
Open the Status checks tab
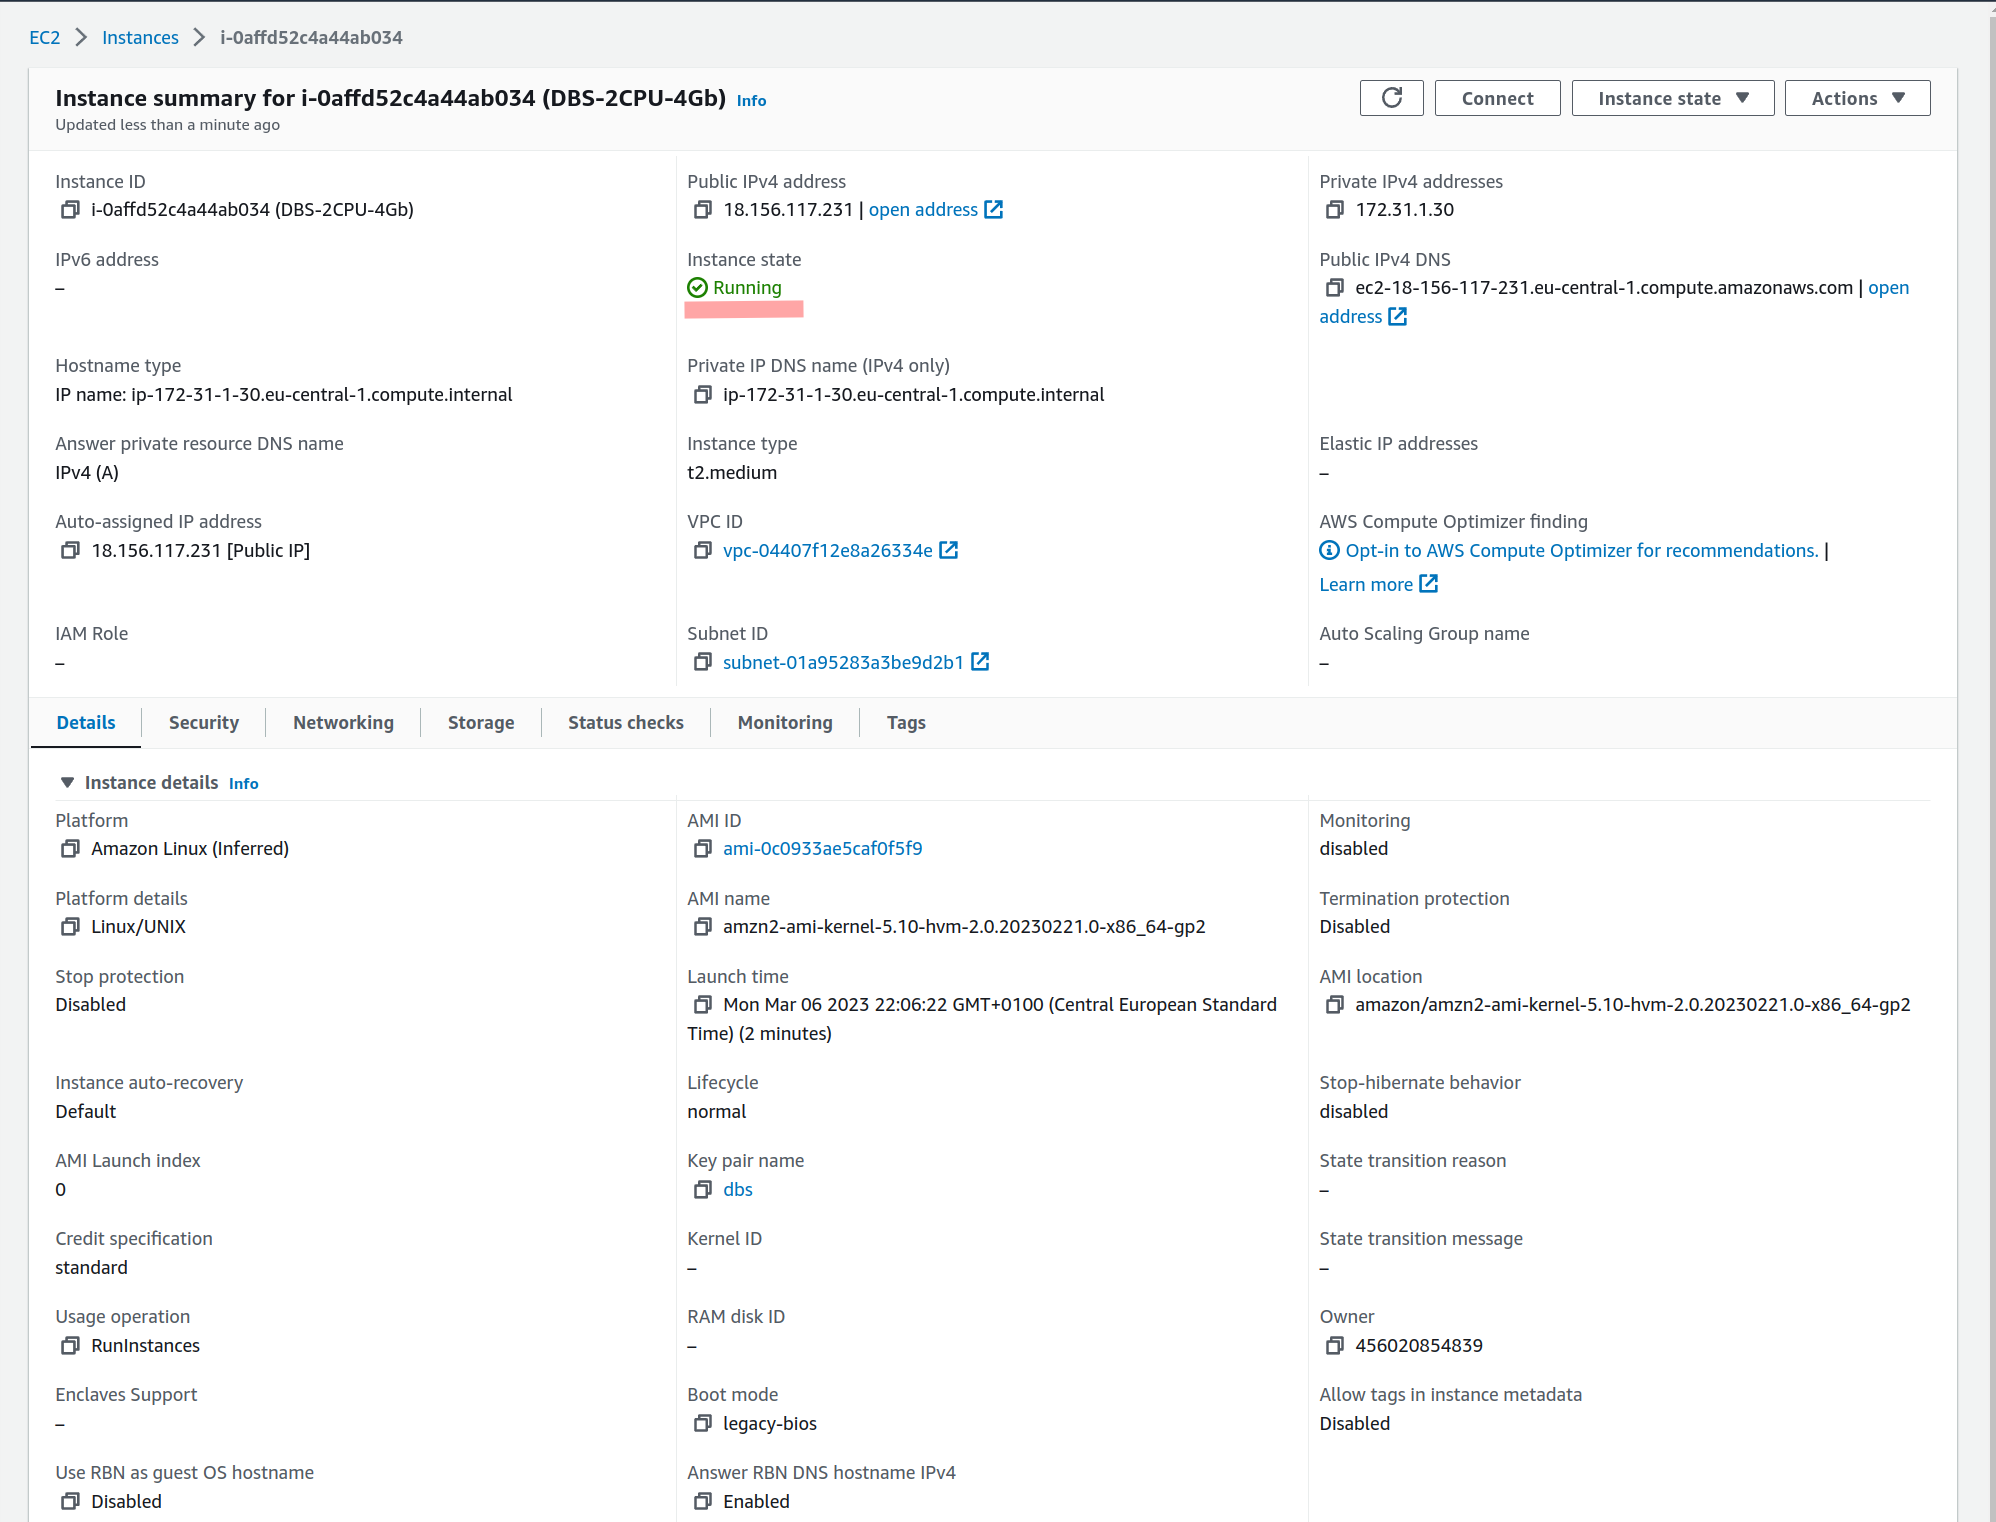pyautogui.click(x=626, y=723)
